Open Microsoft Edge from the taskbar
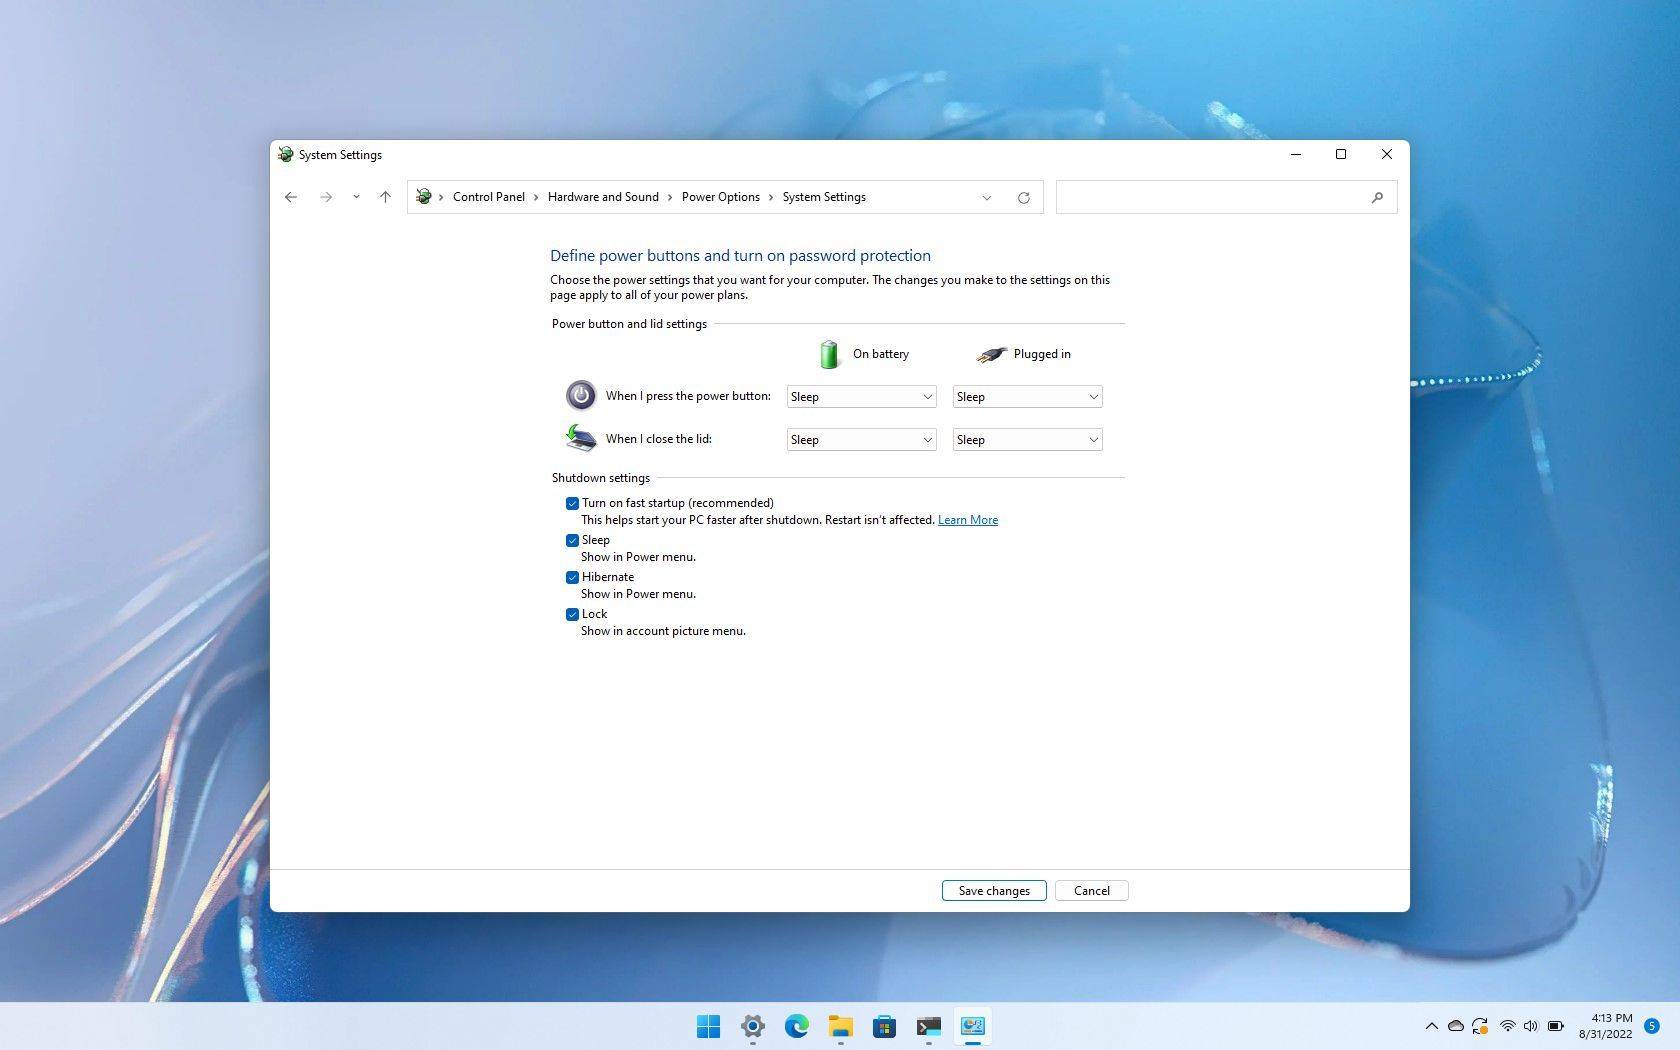The image size is (1680, 1050). [x=796, y=1026]
